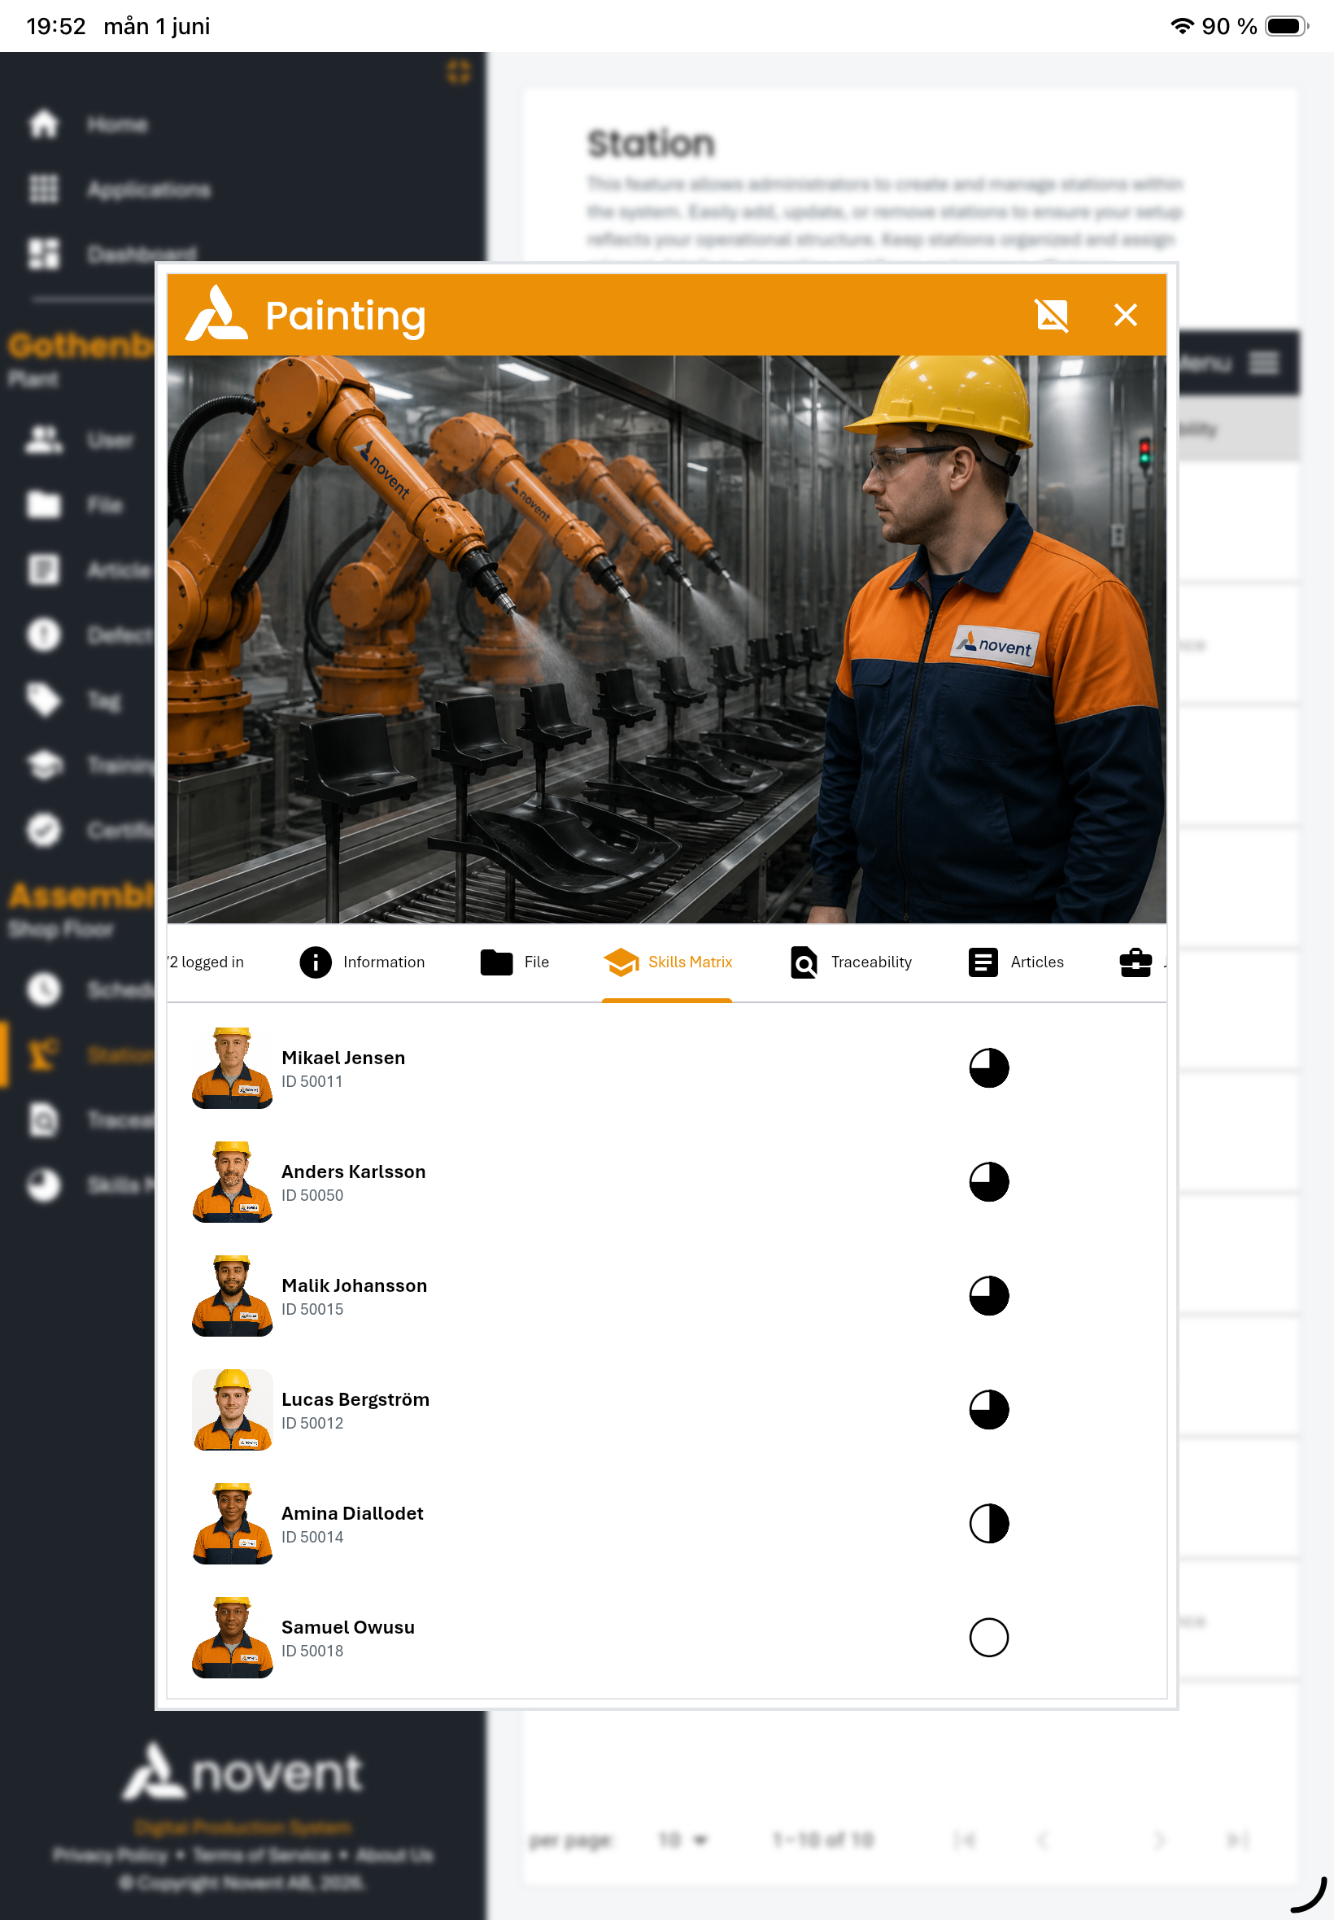Viewport: 1334px width, 1920px height.
Task: Click the Wi-Fi icon in status bar
Action: tap(1183, 26)
